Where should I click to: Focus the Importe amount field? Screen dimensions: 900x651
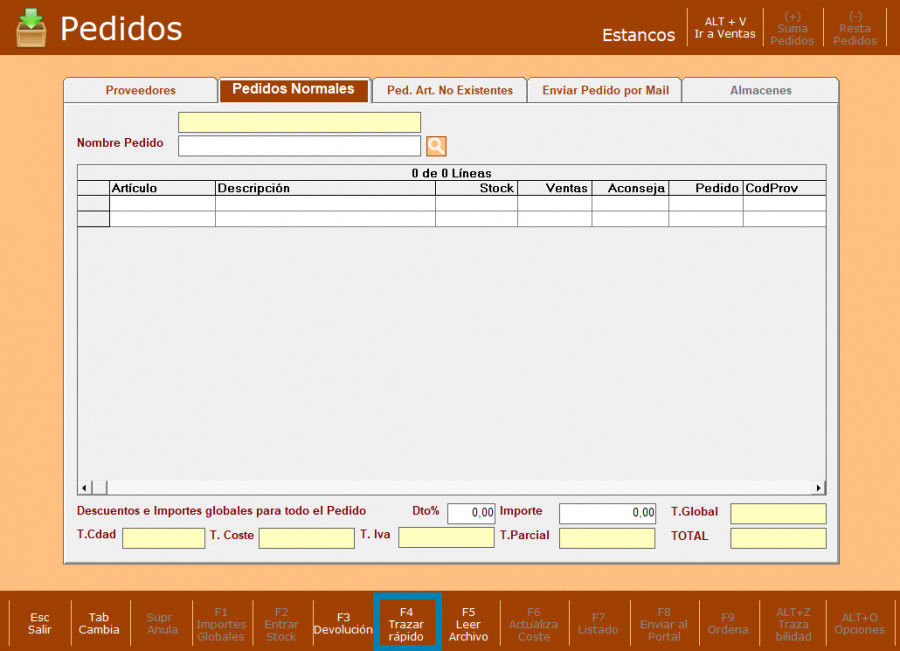point(607,513)
